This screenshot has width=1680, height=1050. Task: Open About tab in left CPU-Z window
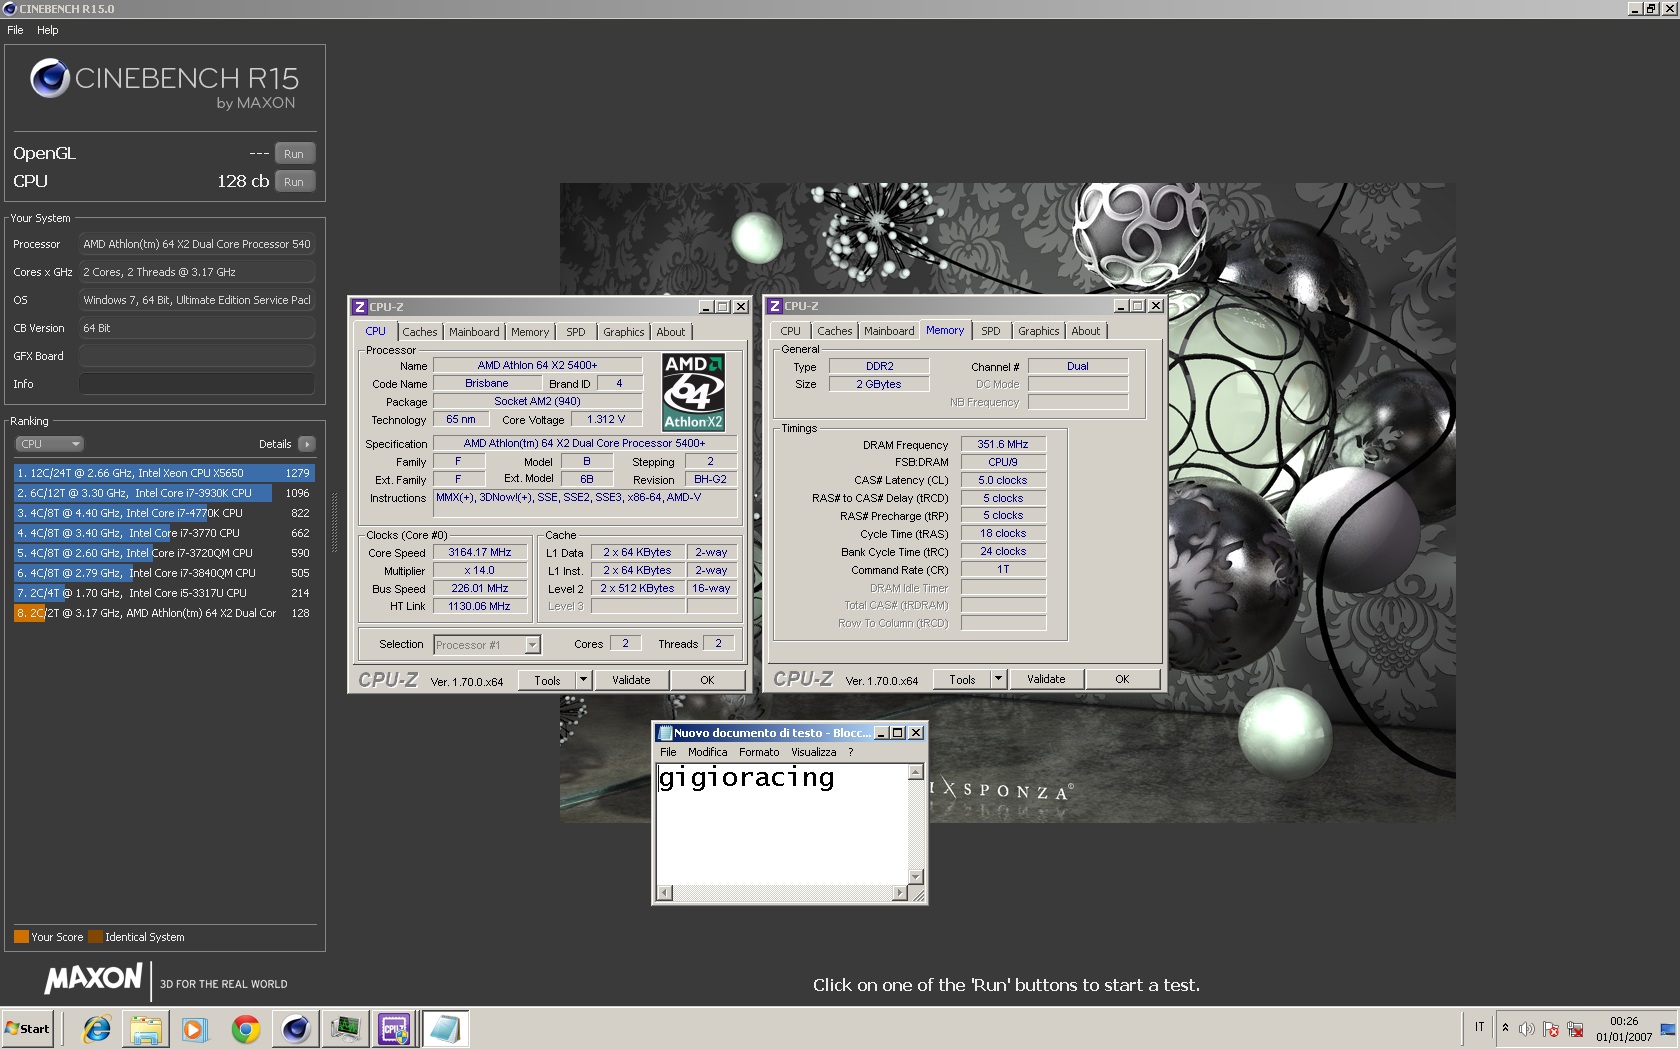coord(671,332)
